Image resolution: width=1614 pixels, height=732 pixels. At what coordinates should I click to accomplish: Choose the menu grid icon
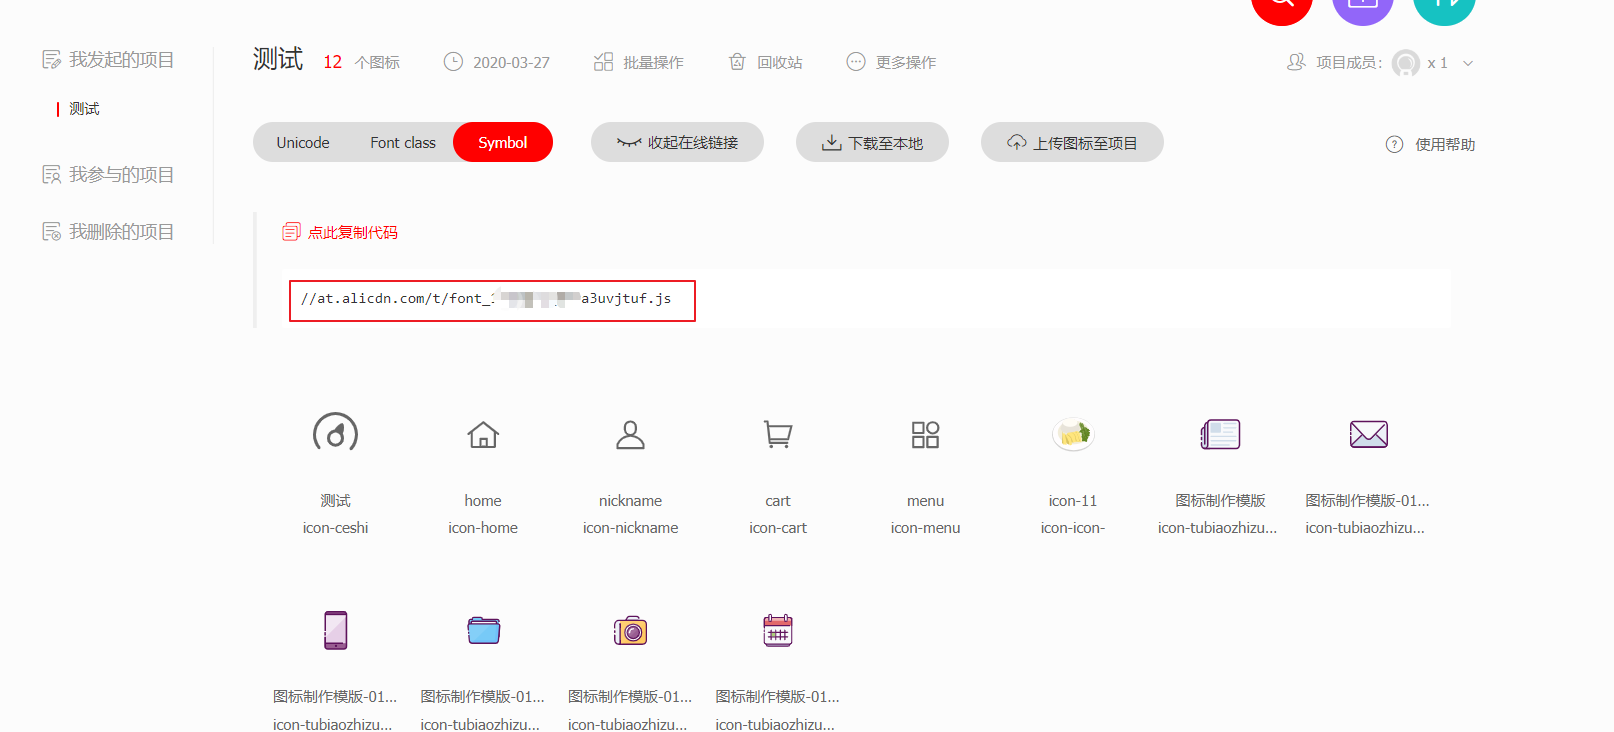925,434
